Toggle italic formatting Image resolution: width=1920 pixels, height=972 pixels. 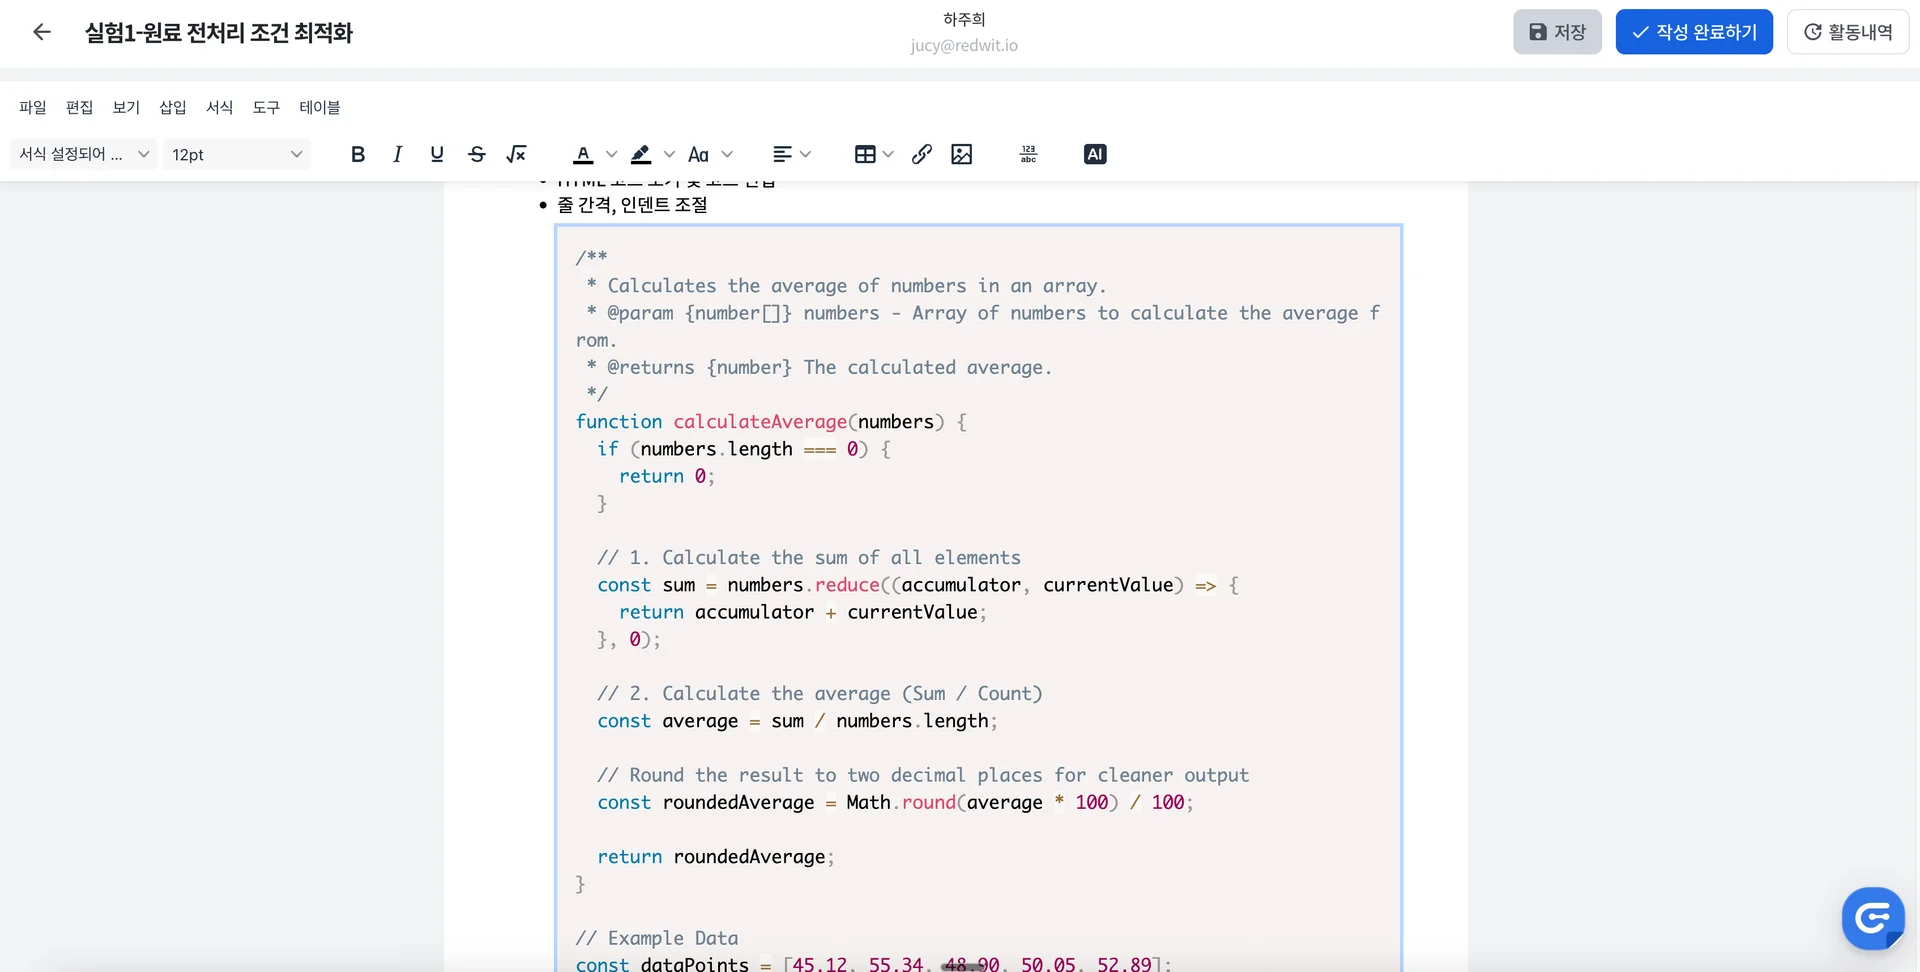(397, 154)
